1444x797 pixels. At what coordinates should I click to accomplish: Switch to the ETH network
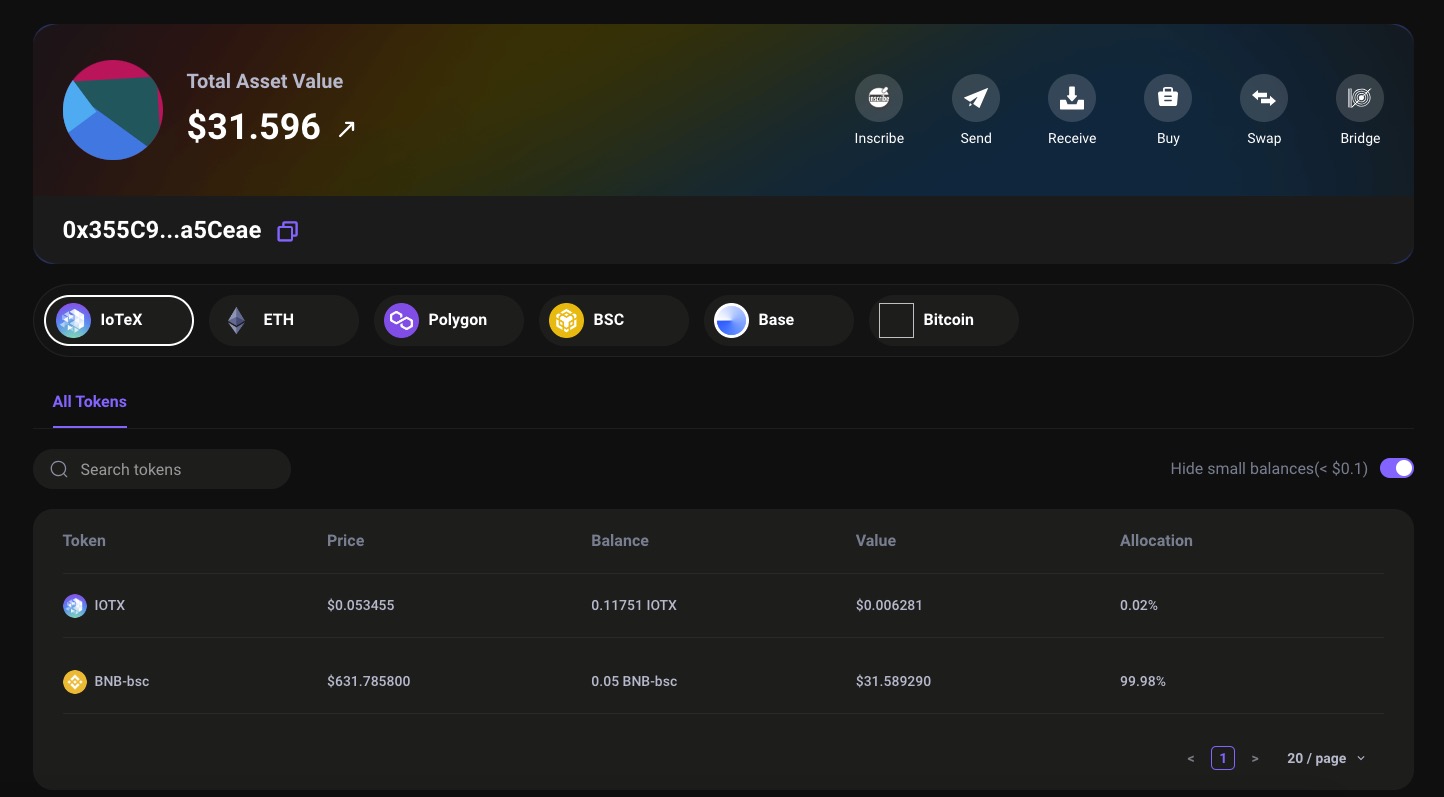tap(283, 320)
